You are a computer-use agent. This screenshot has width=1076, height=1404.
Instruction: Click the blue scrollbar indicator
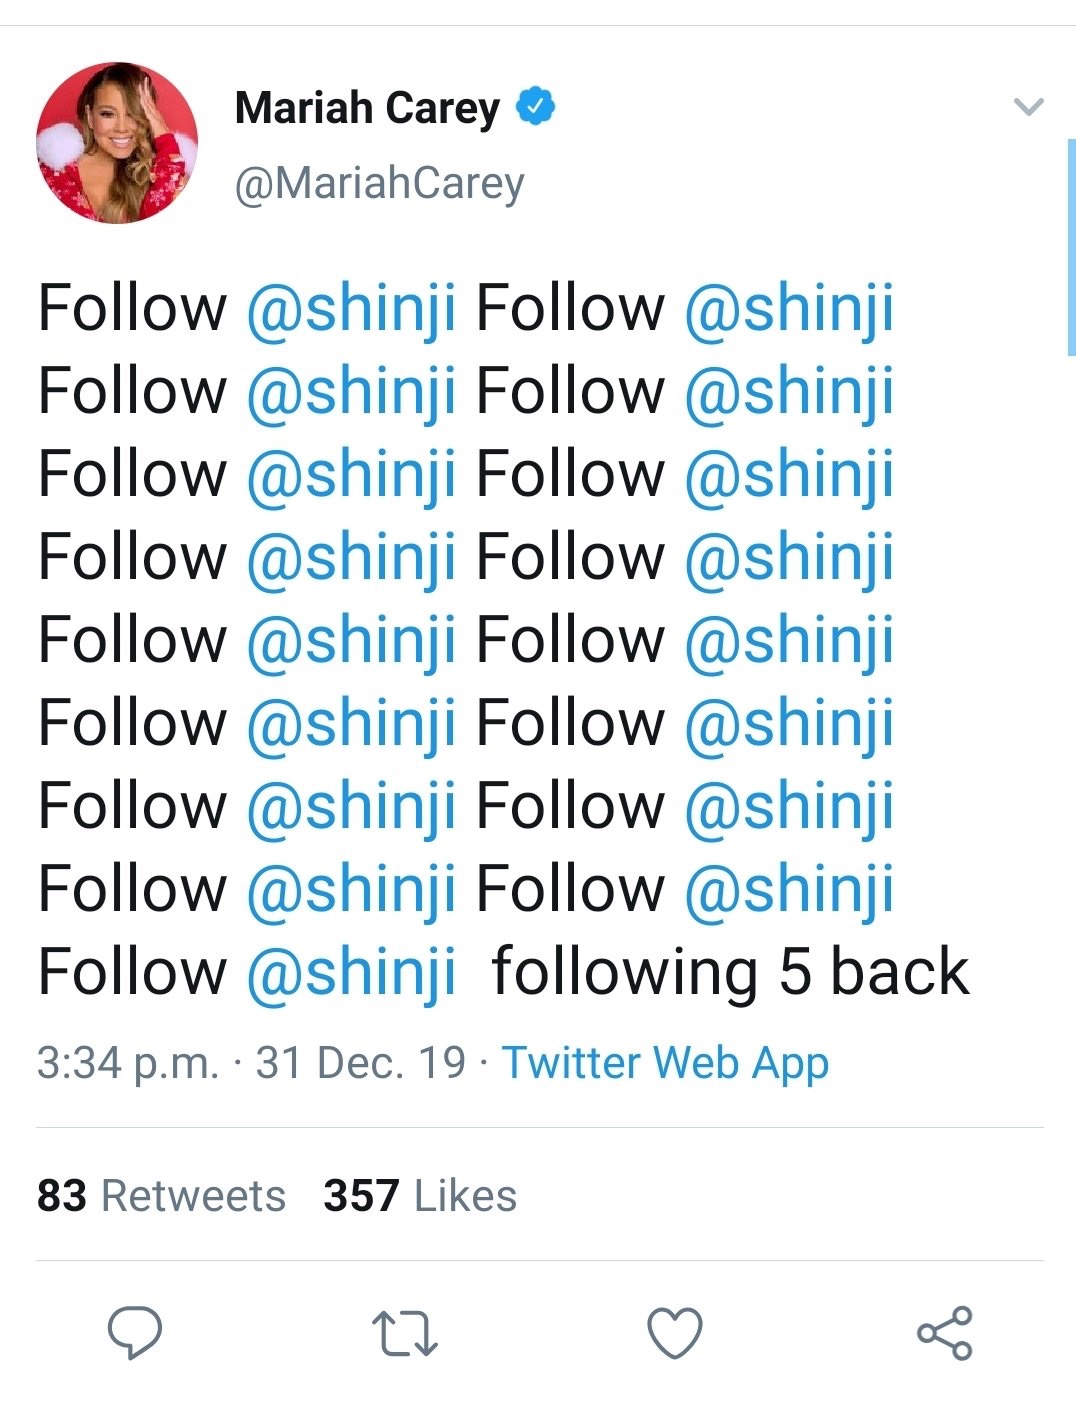(x=1071, y=247)
